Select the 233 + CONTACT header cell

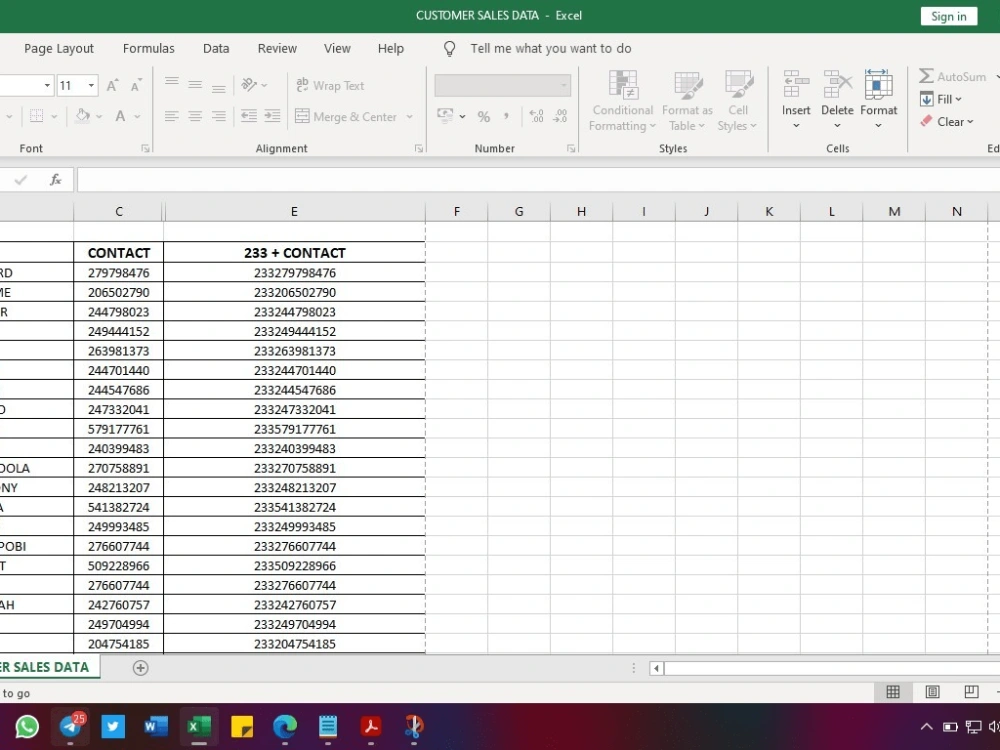pos(295,253)
